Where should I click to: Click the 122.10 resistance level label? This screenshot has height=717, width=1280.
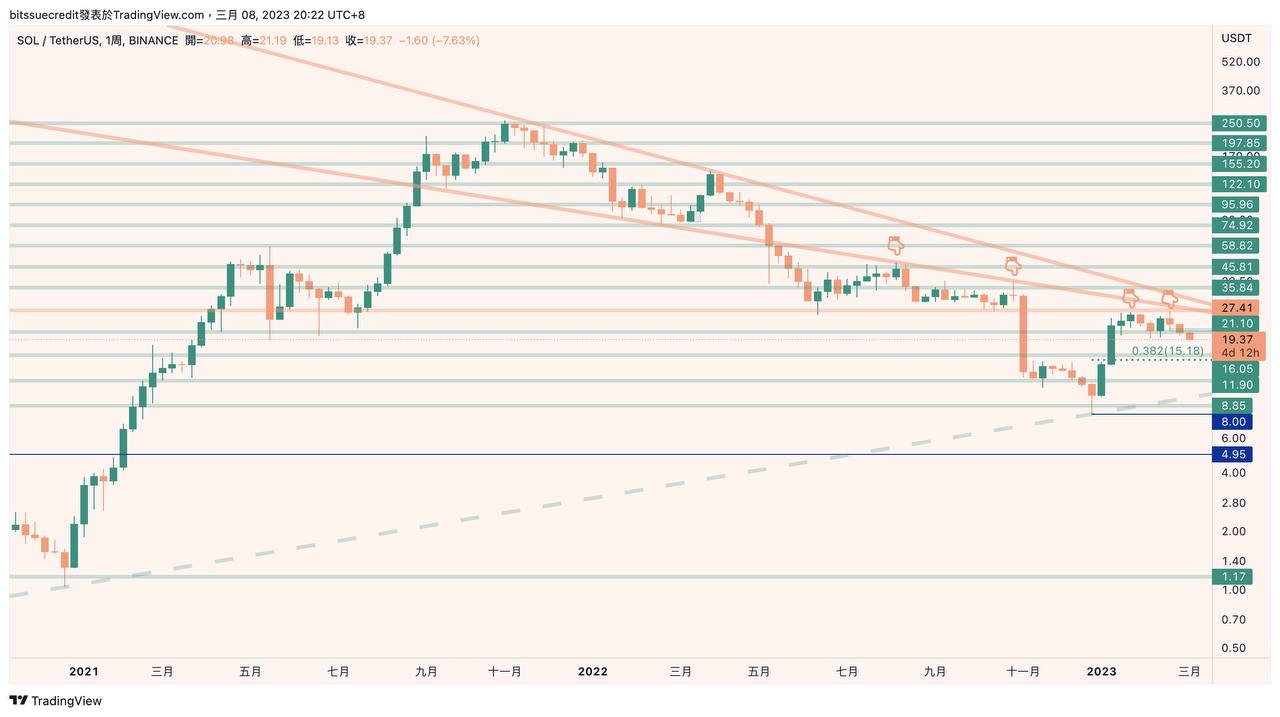click(1240, 184)
